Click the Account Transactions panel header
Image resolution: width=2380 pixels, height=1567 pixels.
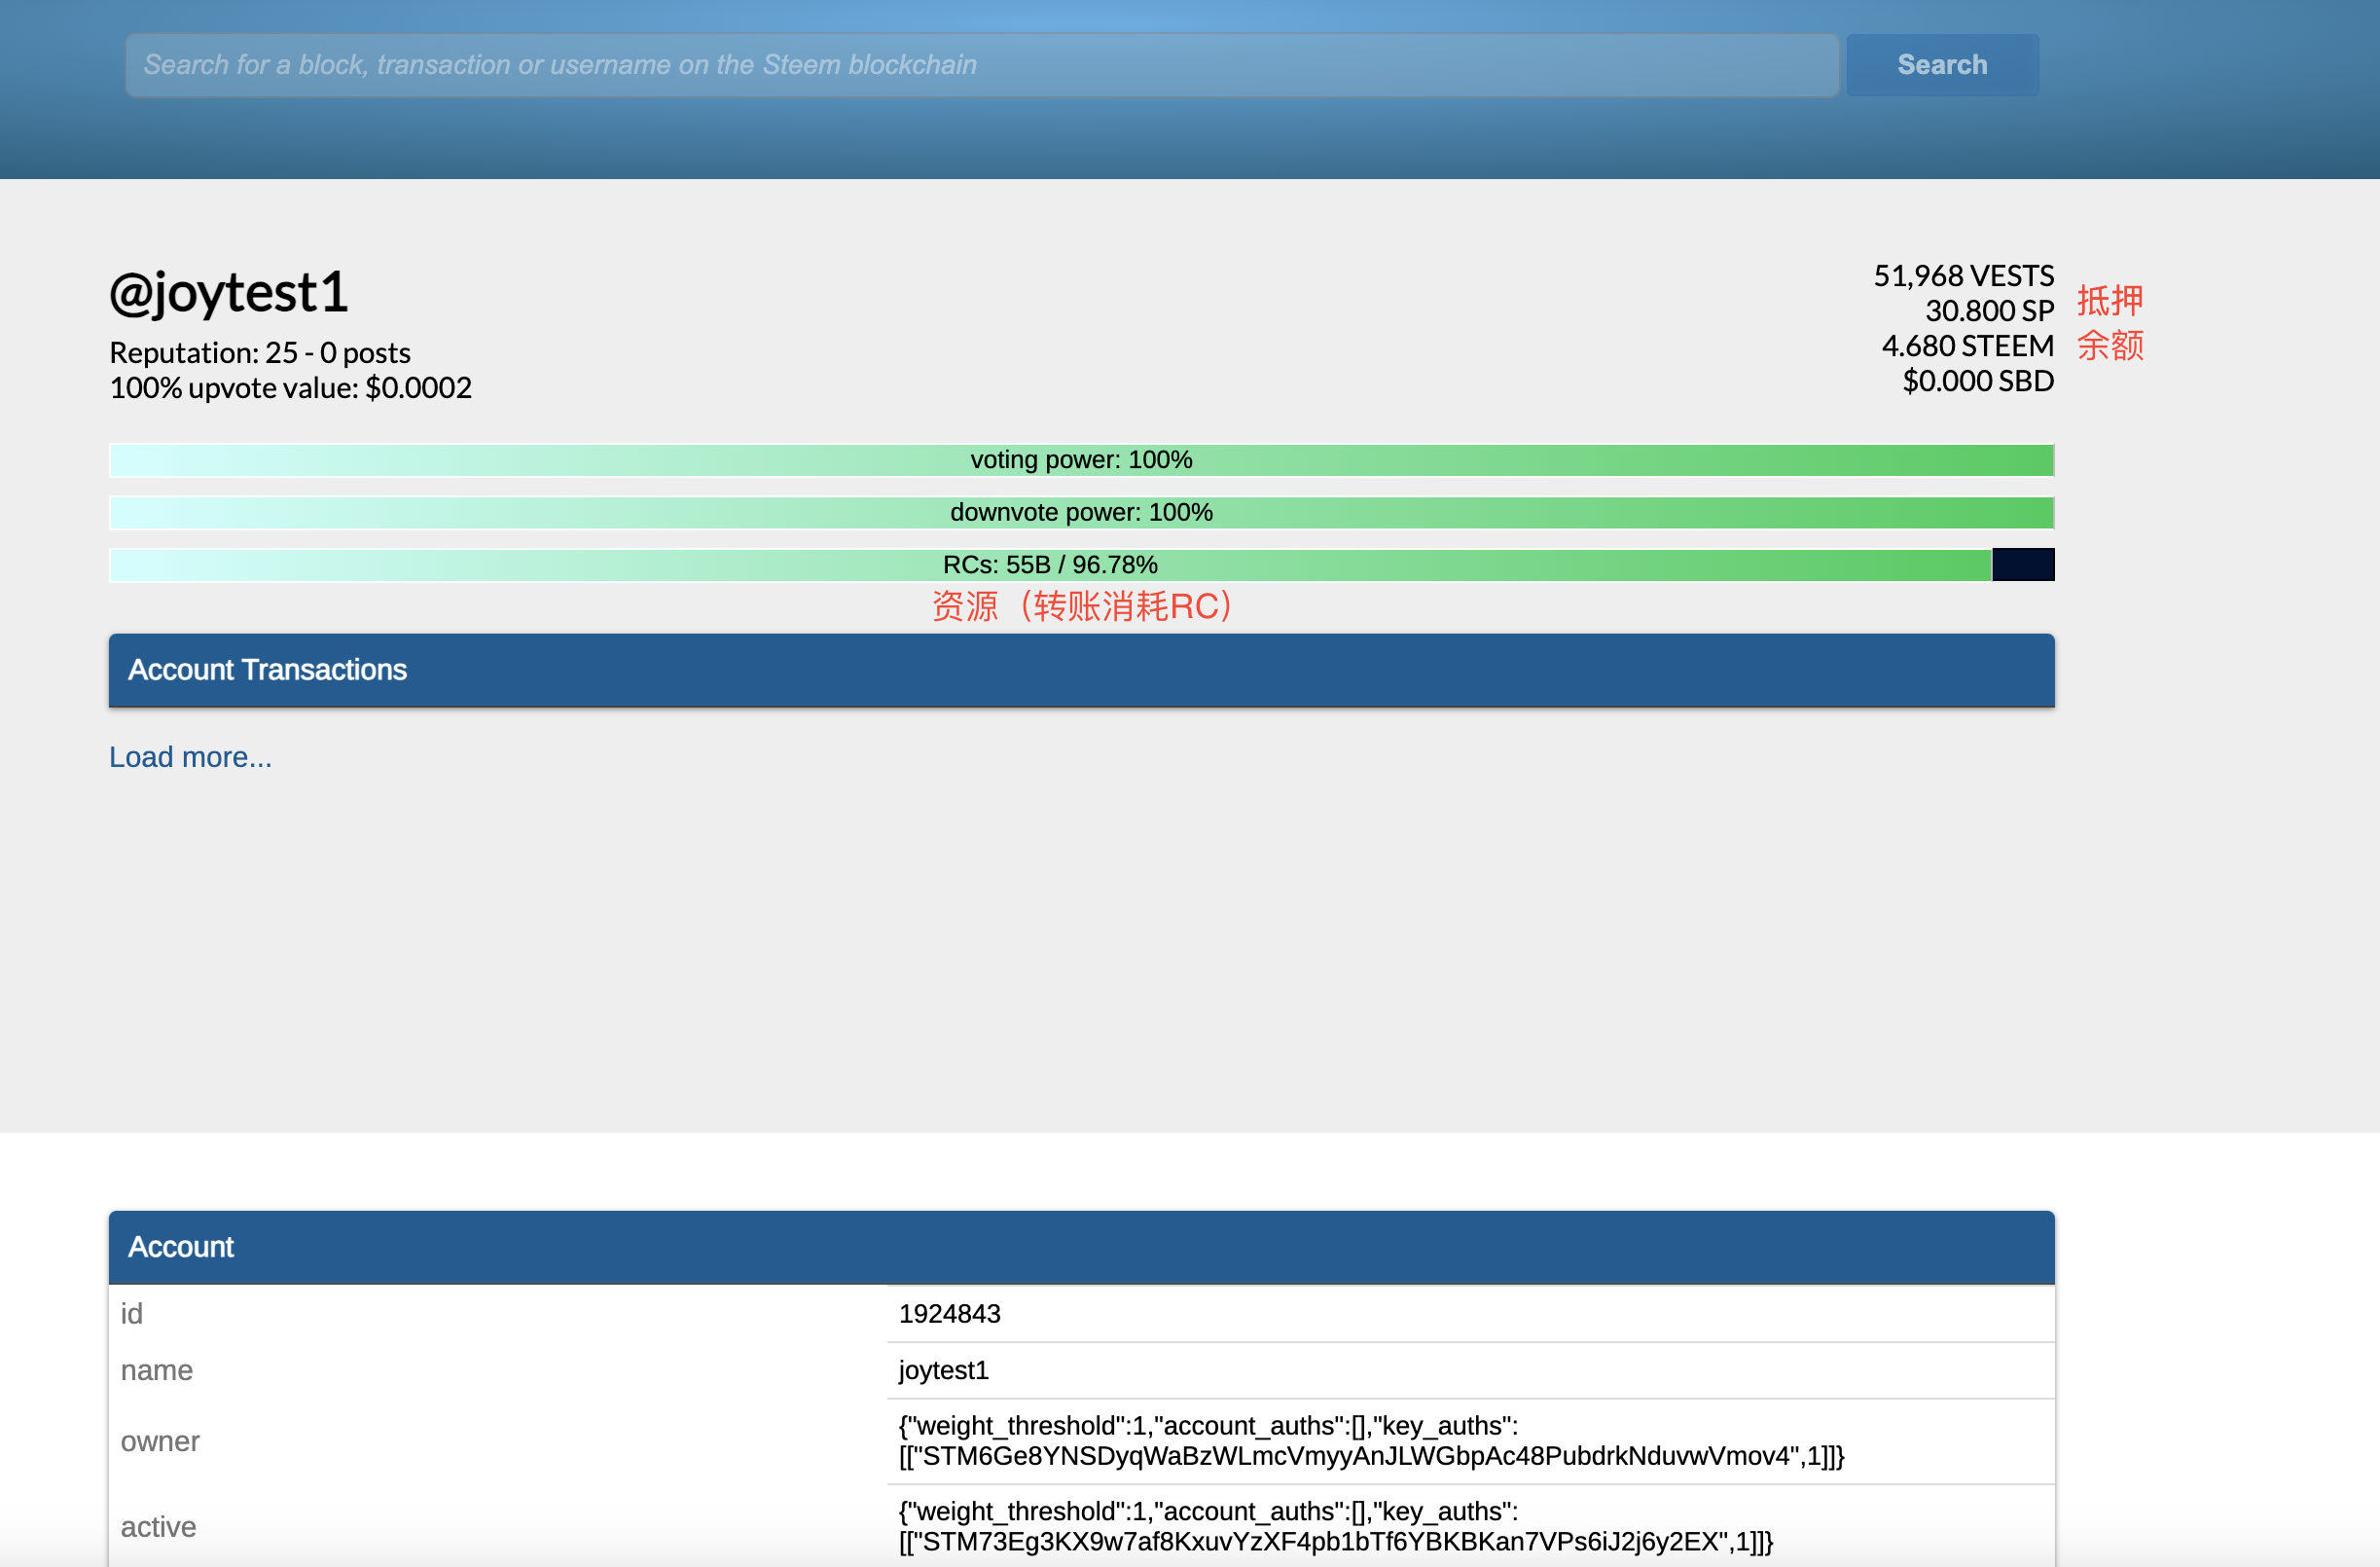(1081, 670)
